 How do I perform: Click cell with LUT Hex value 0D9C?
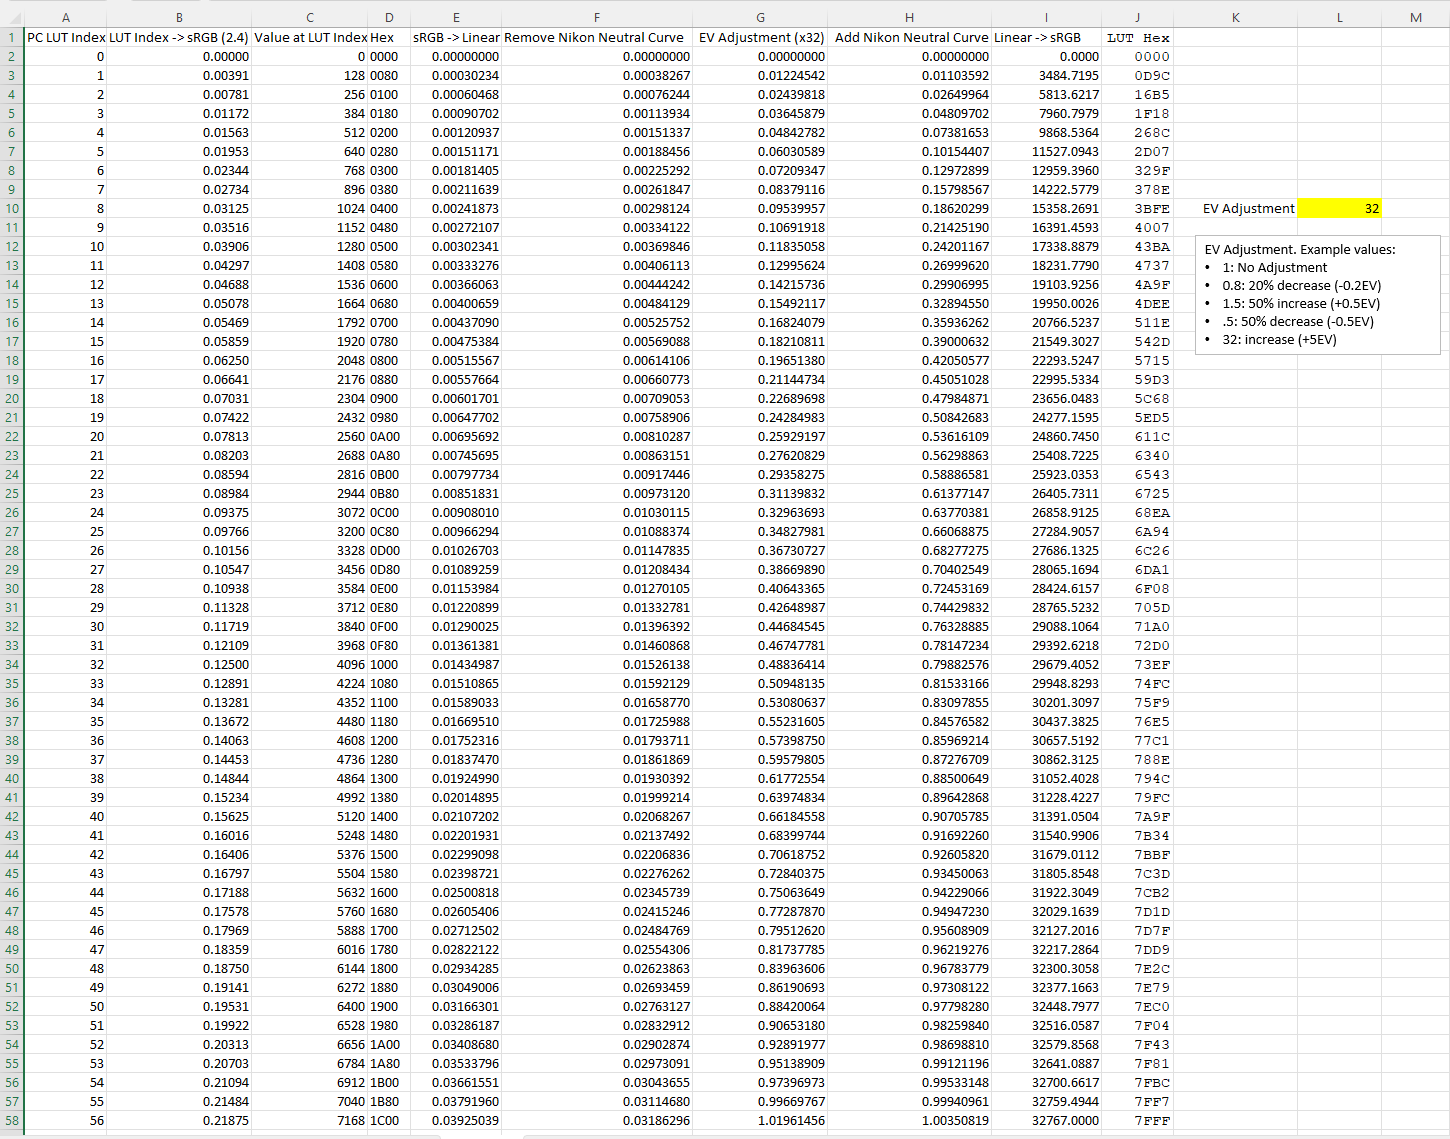1138,75
